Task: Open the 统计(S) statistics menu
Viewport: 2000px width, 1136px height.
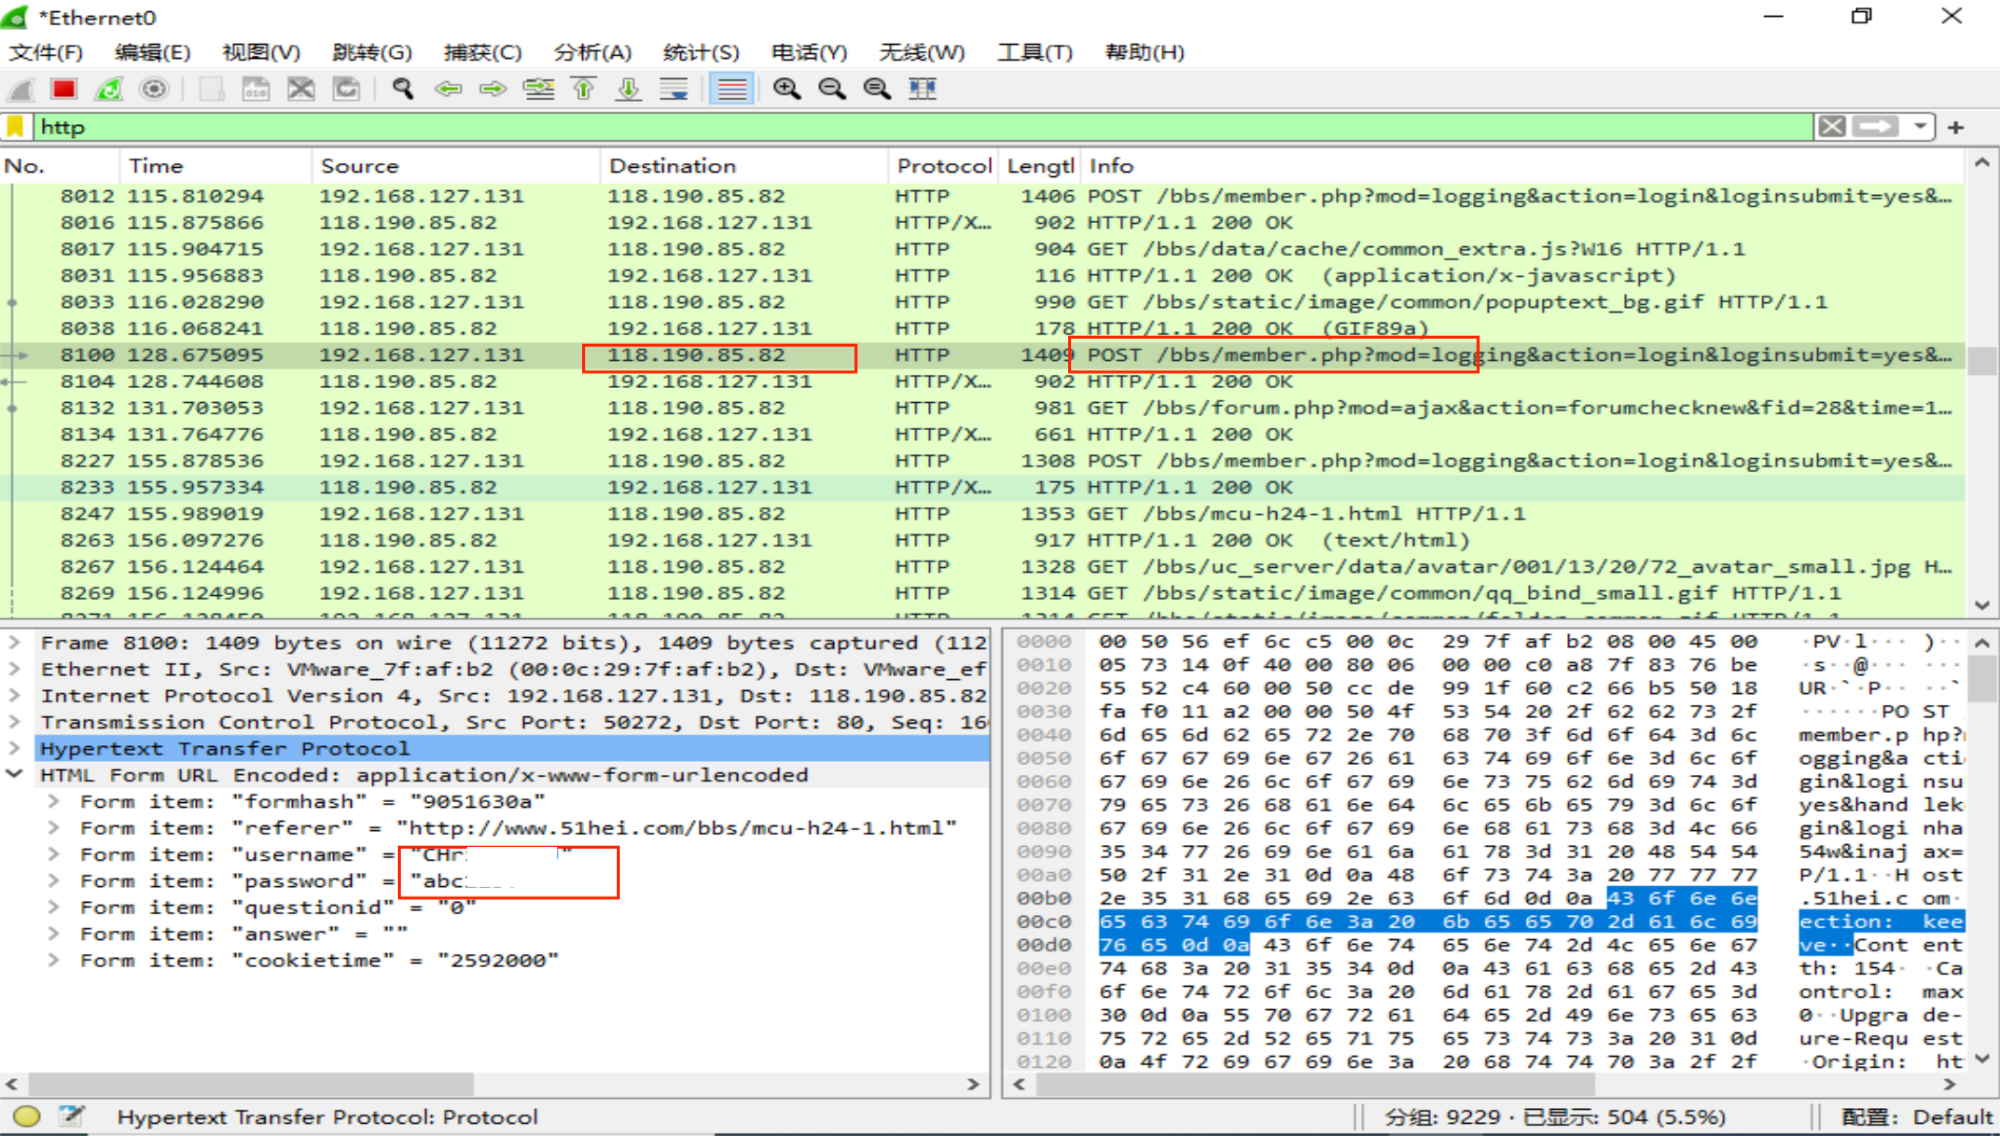Action: pyautogui.click(x=700, y=52)
